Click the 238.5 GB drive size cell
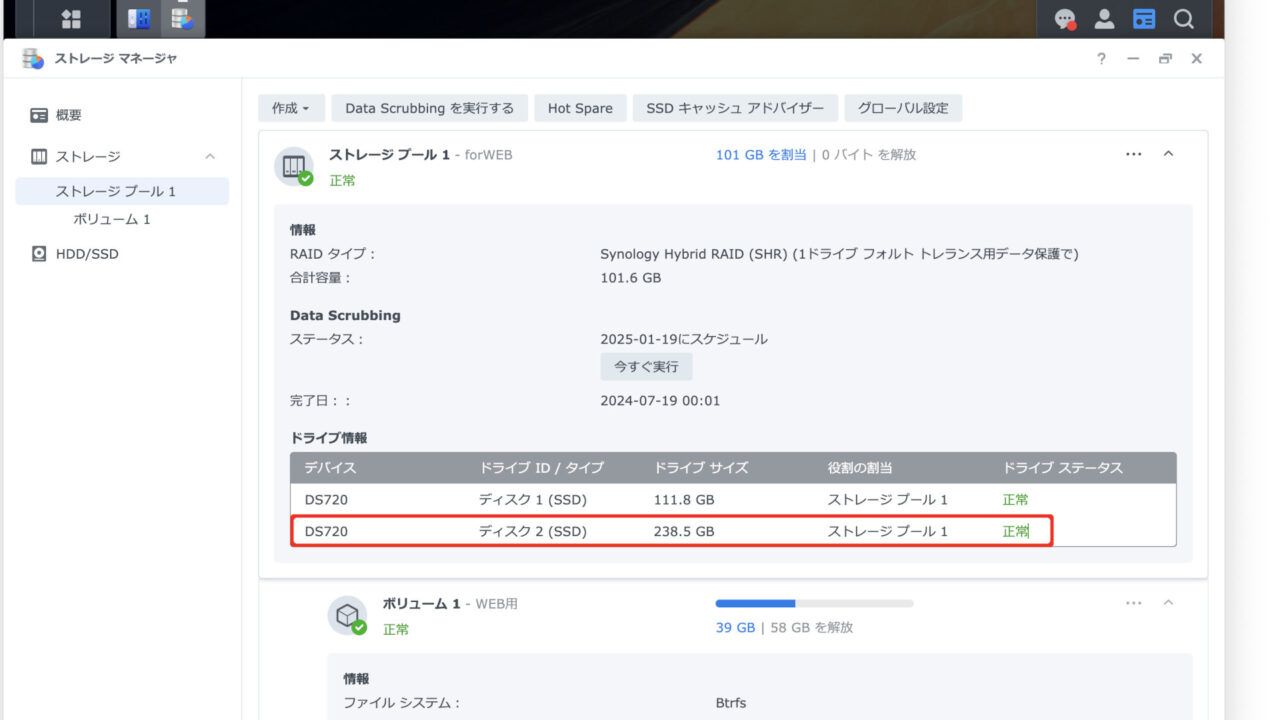1280x720 pixels. tap(684, 532)
